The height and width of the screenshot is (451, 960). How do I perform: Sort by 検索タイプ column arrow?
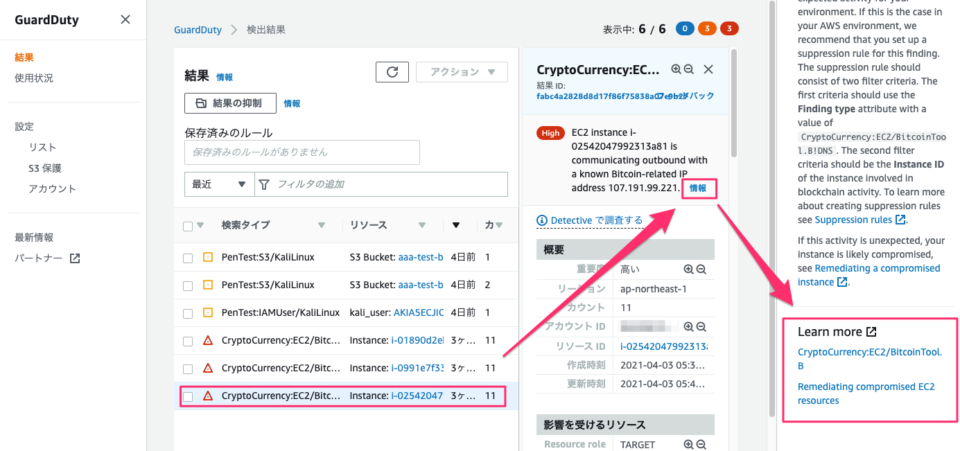pyautogui.click(x=322, y=226)
